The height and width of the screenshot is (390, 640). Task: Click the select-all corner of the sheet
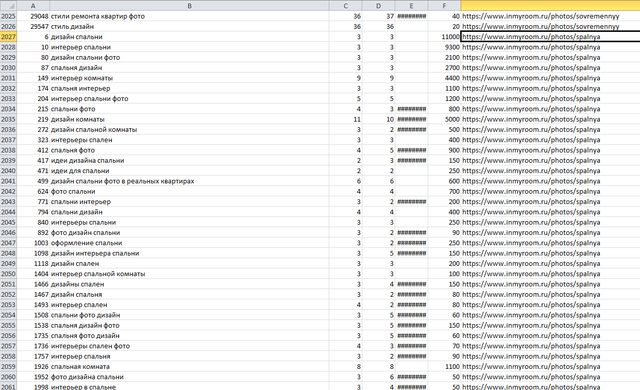[8, 6]
